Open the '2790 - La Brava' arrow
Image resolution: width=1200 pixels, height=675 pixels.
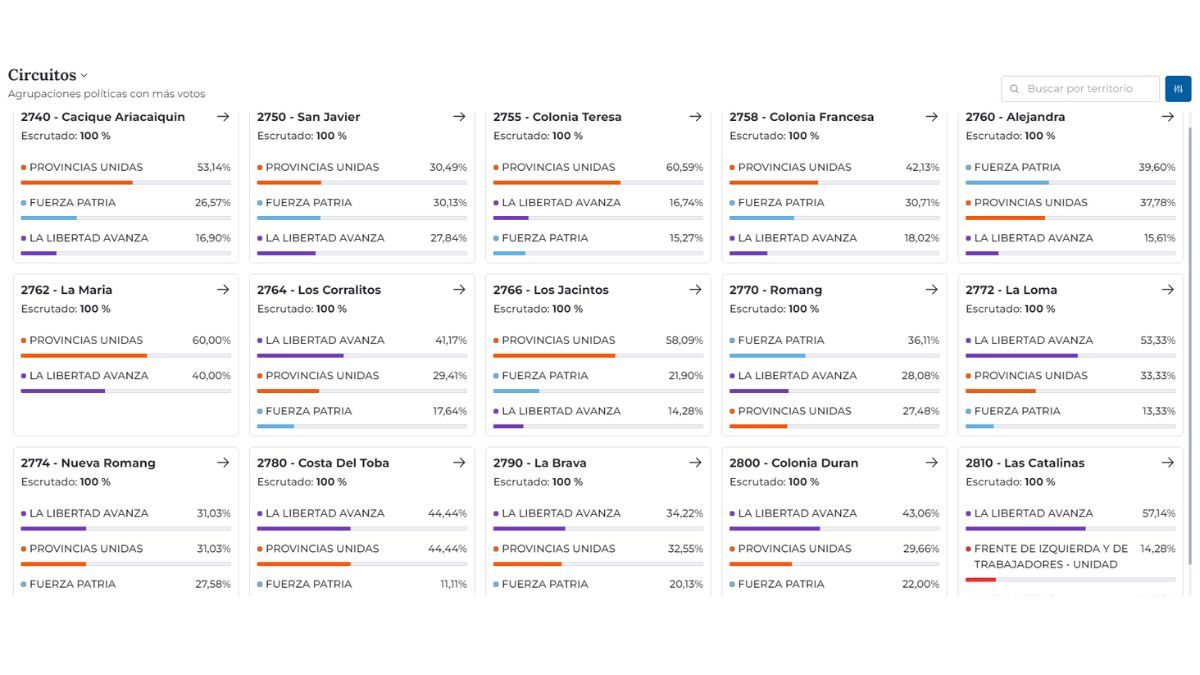(x=695, y=463)
